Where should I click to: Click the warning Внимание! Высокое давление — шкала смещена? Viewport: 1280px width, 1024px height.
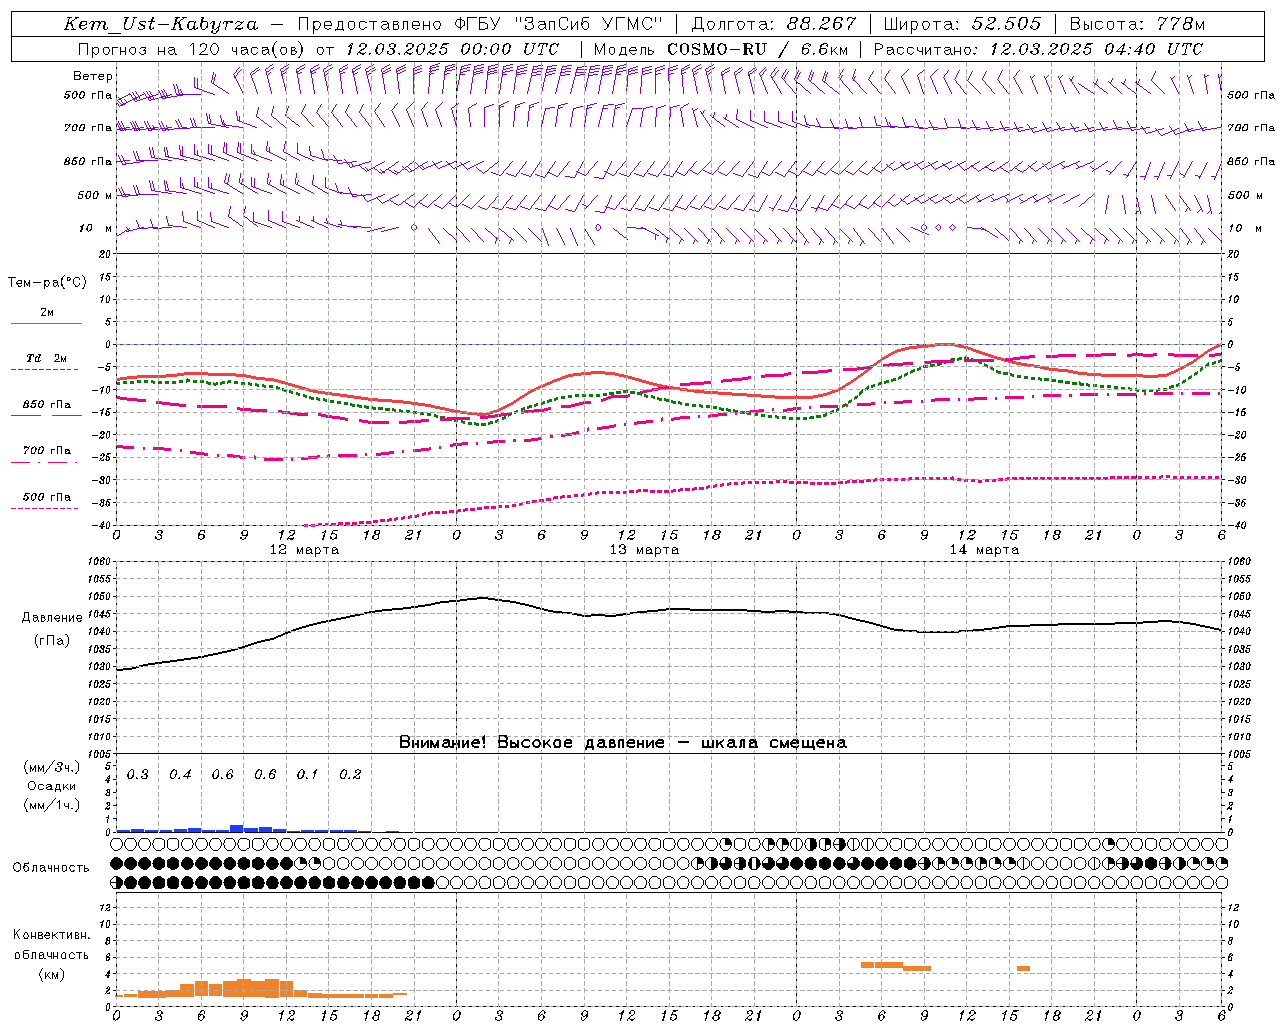tap(623, 743)
